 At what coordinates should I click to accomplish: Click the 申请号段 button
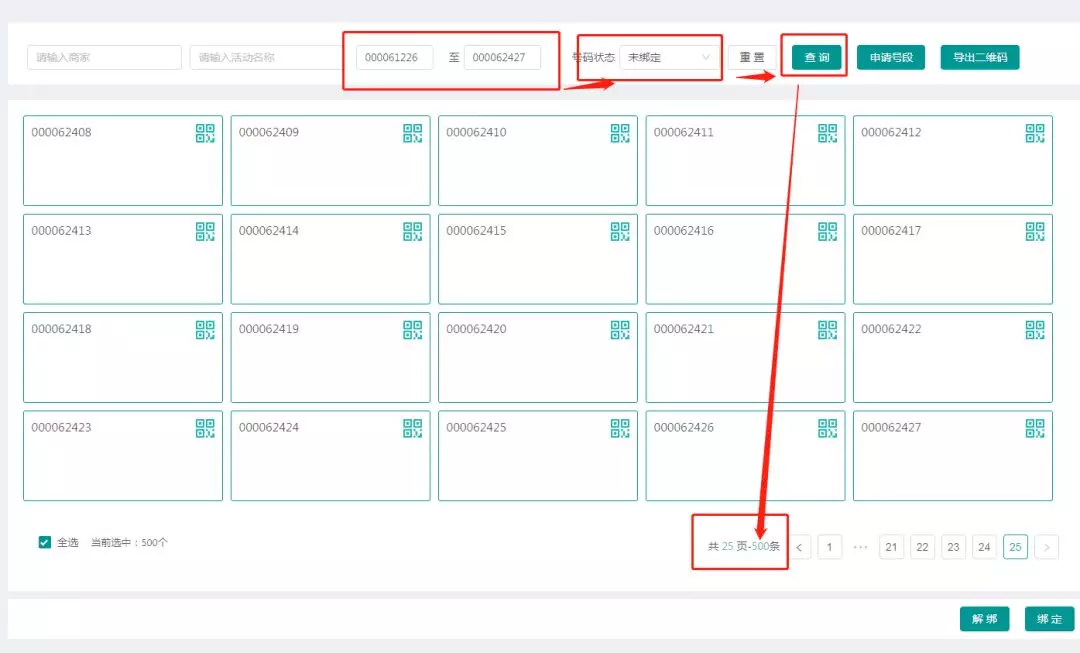(x=890, y=58)
